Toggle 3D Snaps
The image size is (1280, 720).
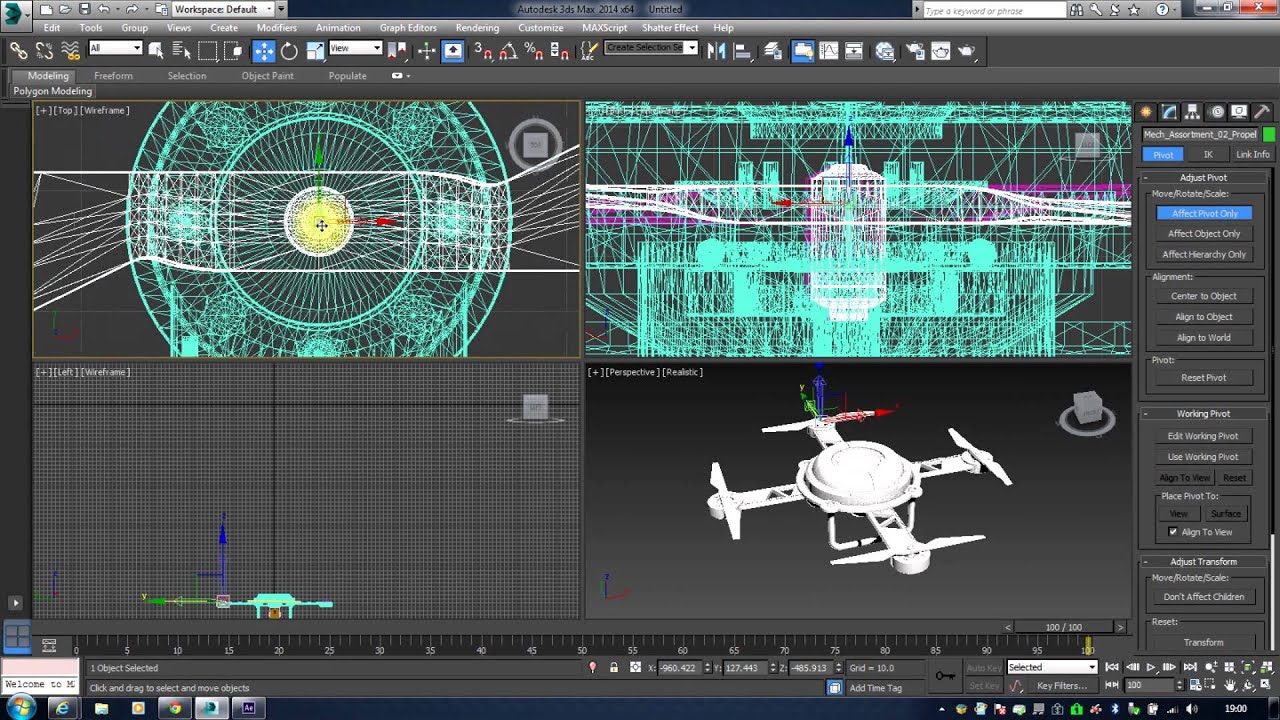tap(482, 50)
